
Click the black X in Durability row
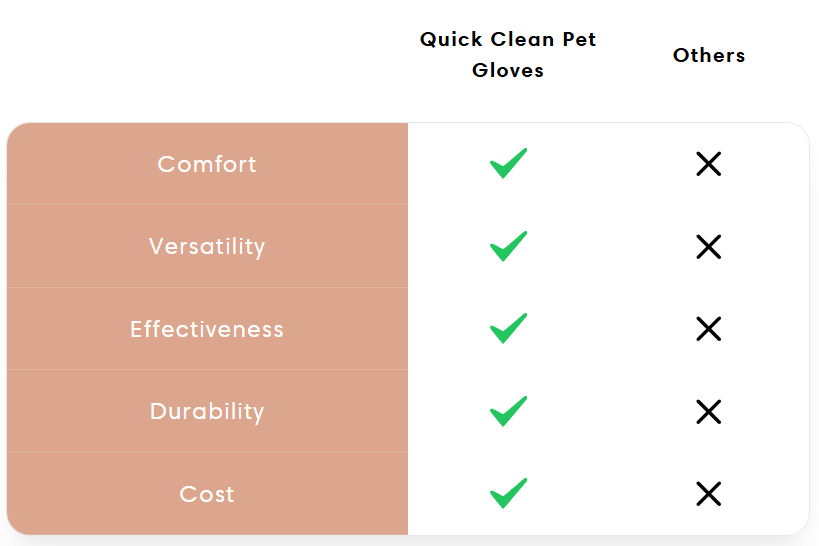[708, 411]
